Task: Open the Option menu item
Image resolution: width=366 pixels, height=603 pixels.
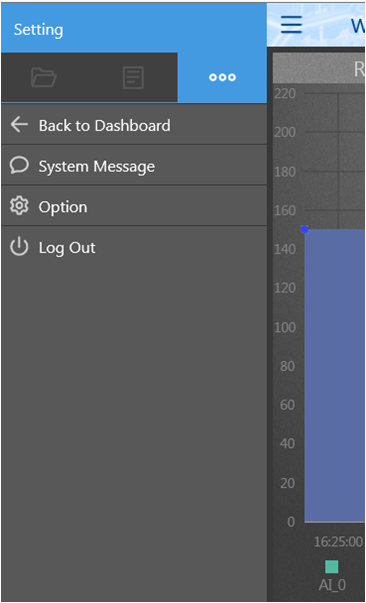Action: (x=134, y=207)
